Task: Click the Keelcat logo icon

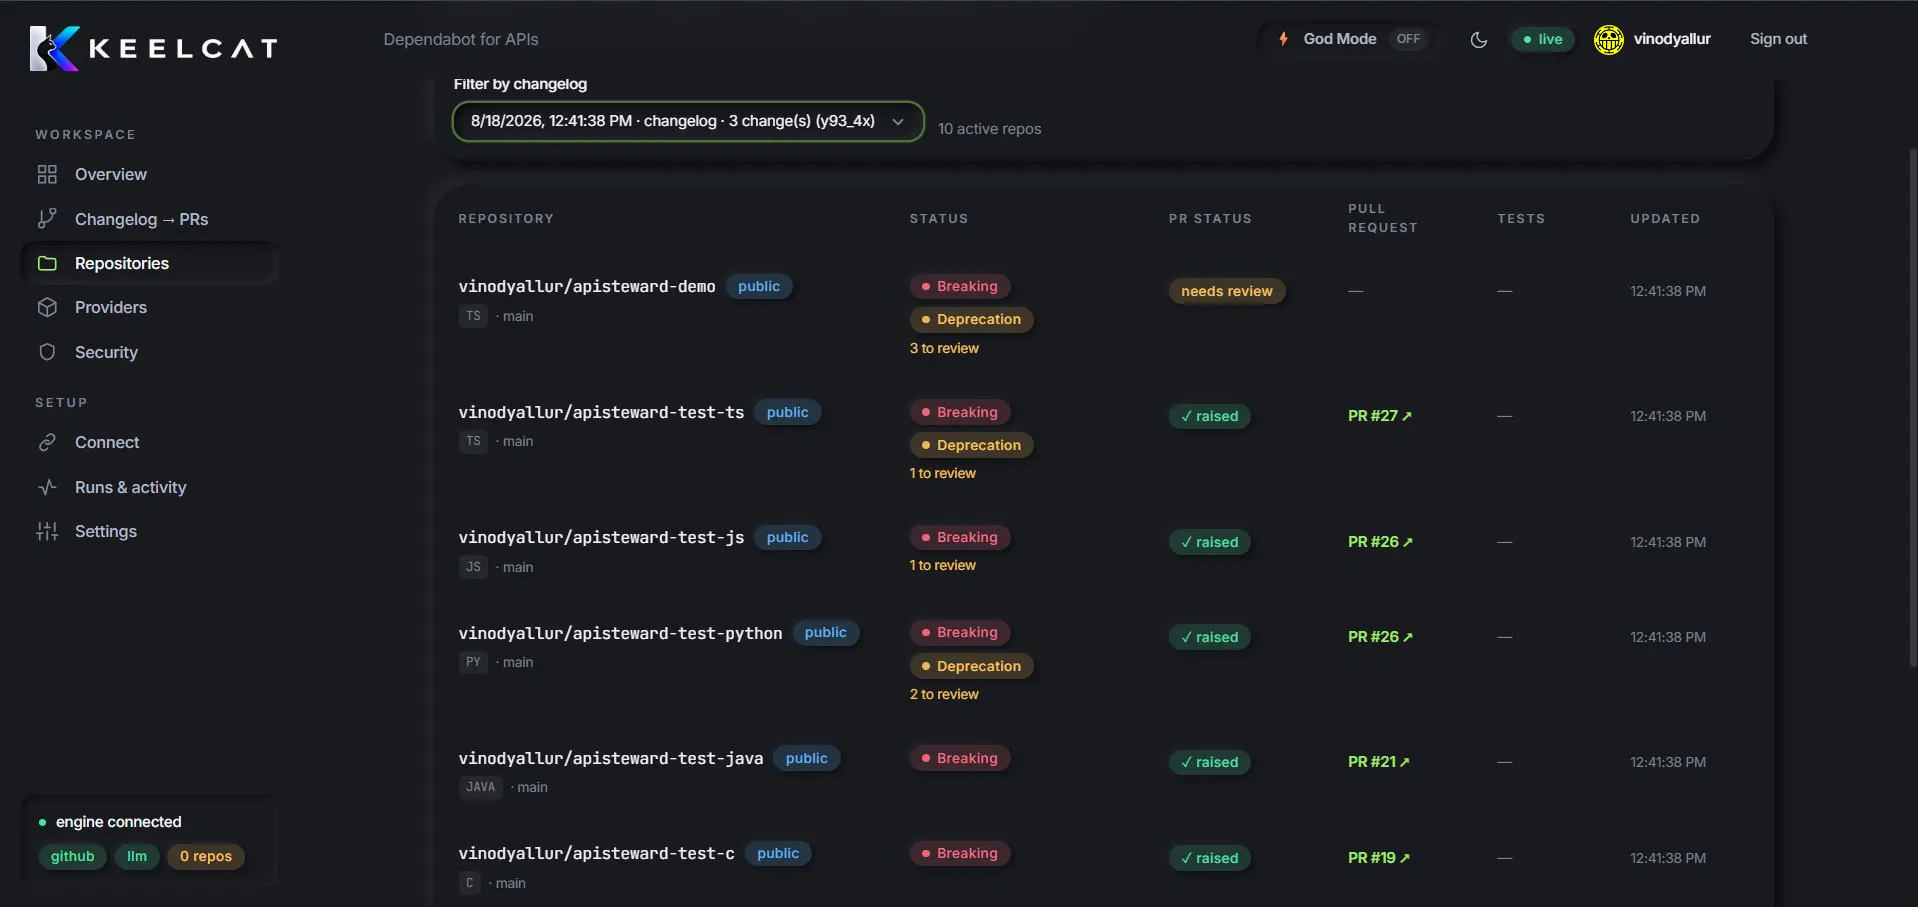Action: click(54, 48)
